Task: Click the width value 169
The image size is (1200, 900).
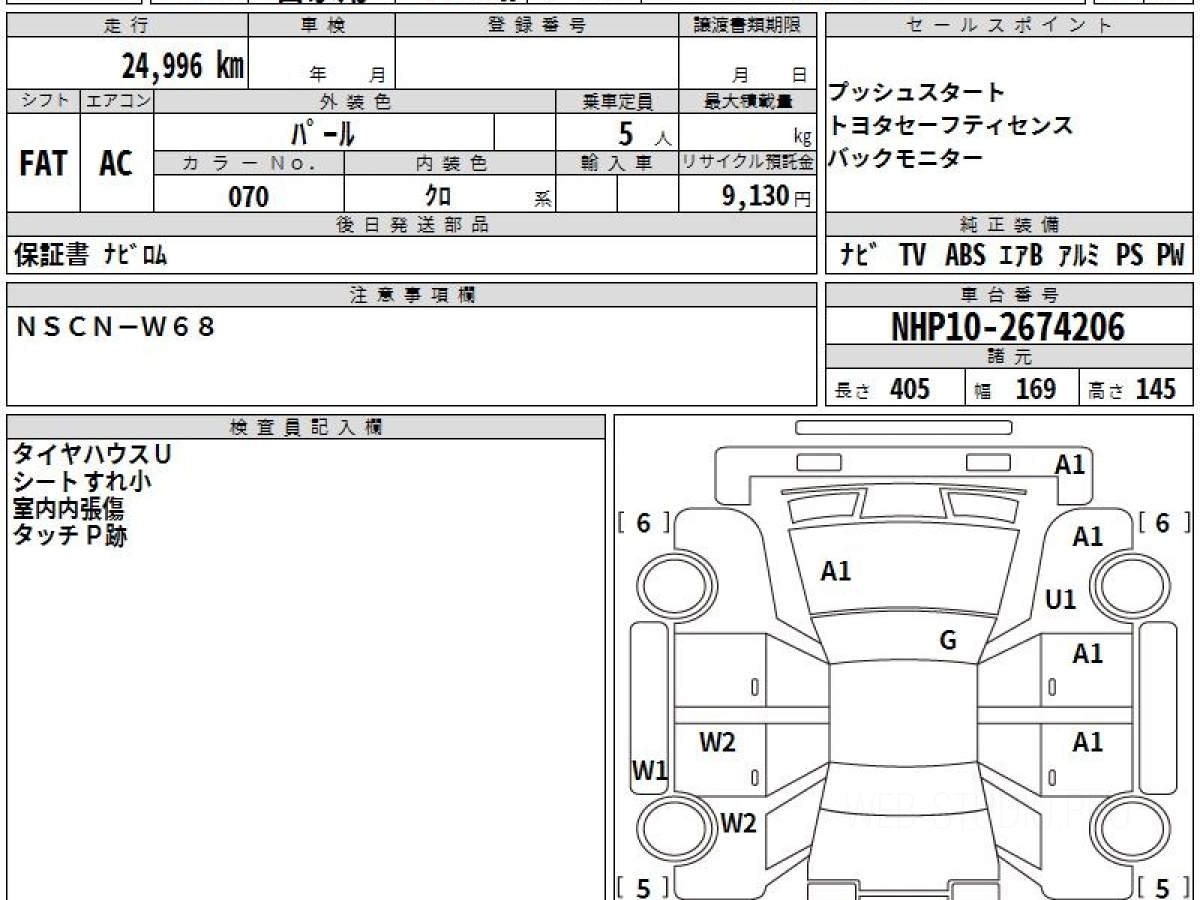Action: (1035, 389)
